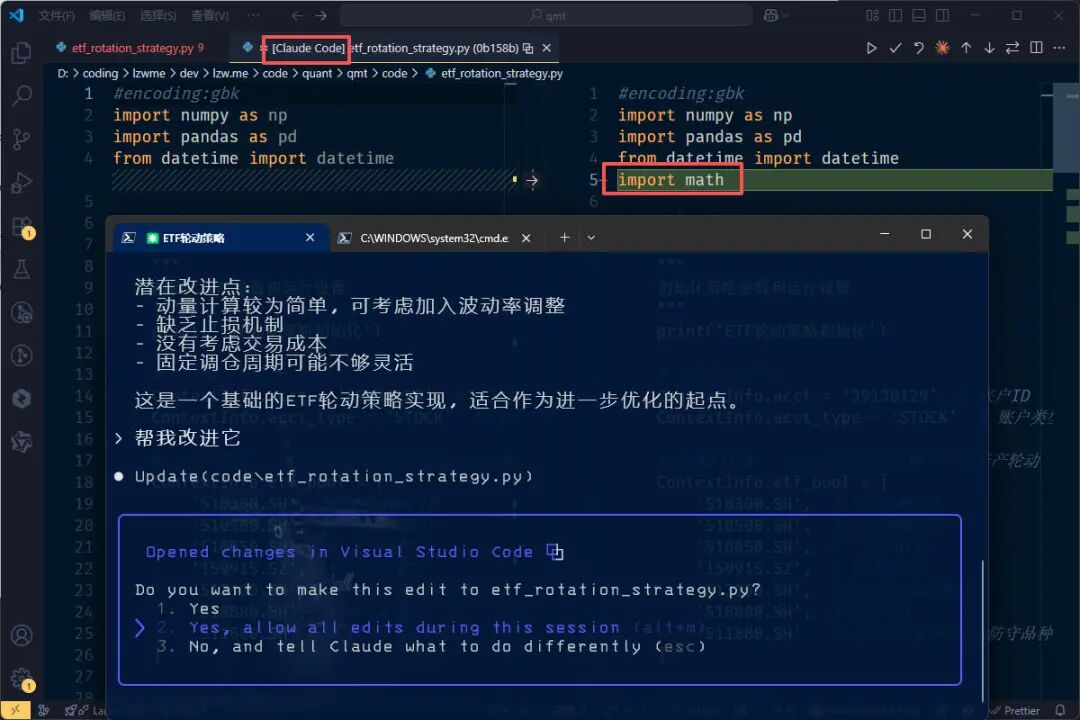
Task: Toggle the bottom panel layout icon
Action: (919, 15)
